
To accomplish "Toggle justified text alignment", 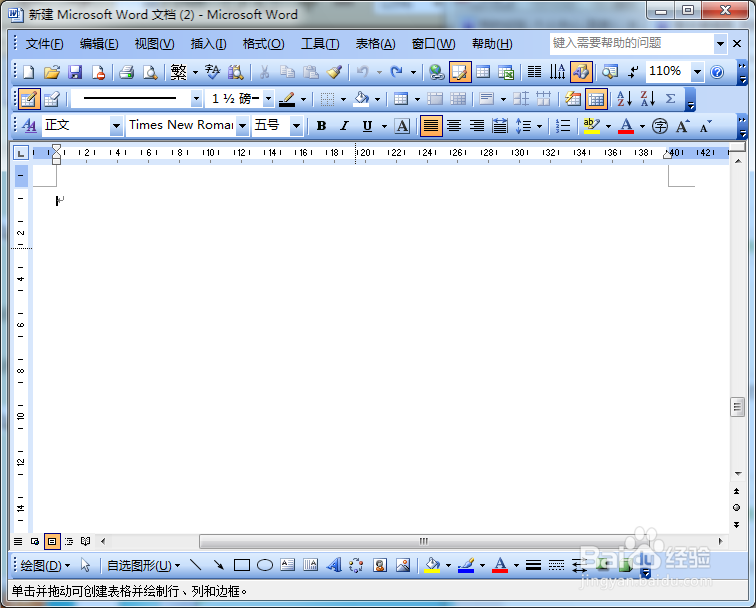I will point(431,126).
